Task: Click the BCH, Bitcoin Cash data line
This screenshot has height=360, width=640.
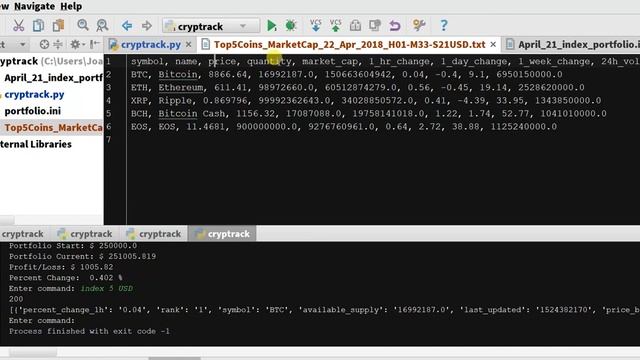Action: (368, 113)
